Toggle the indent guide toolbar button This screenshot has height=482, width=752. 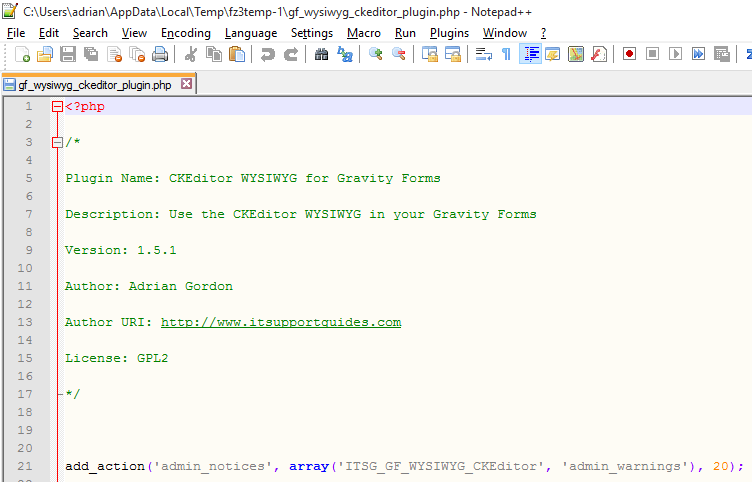tap(530, 54)
